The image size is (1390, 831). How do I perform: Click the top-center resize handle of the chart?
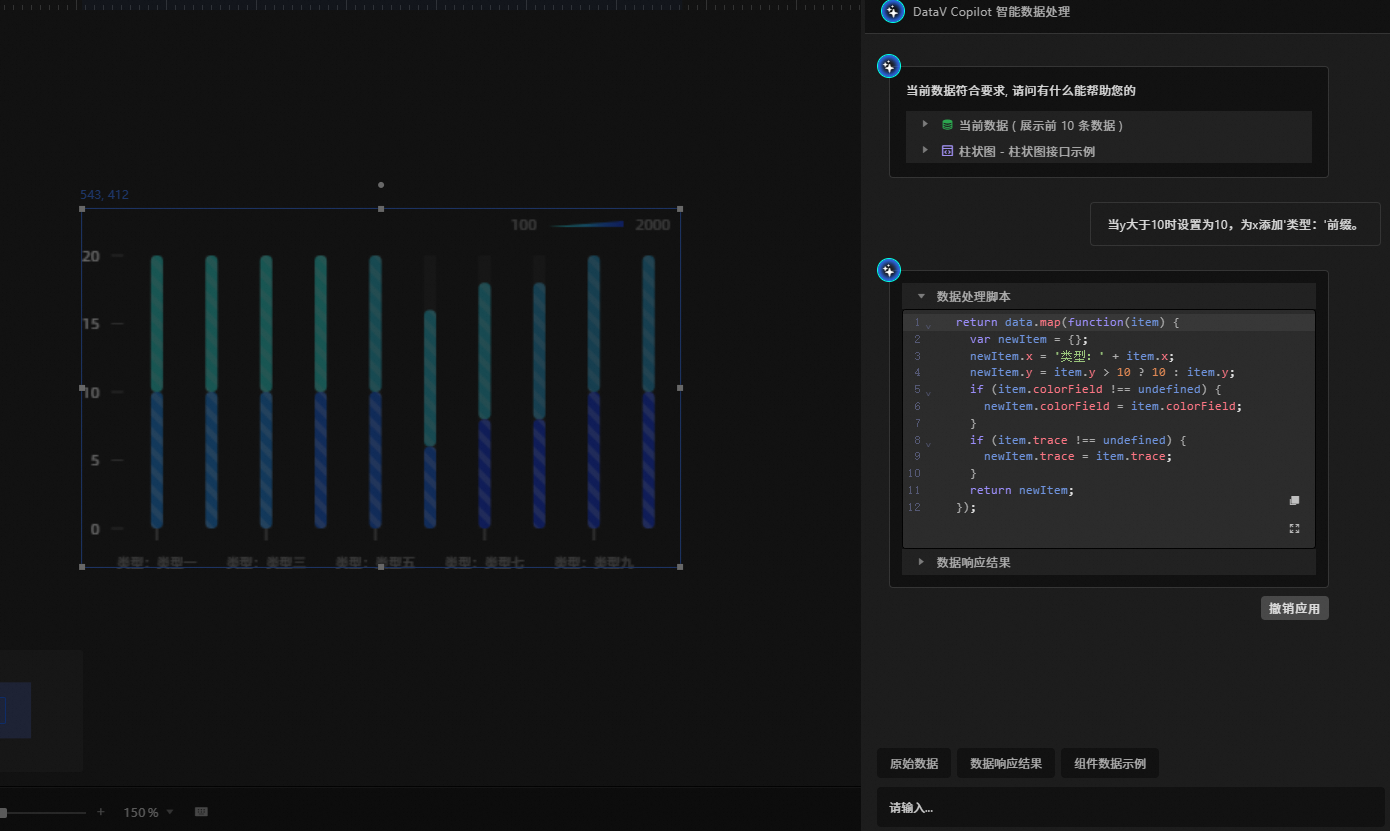click(x=381, y=209)
